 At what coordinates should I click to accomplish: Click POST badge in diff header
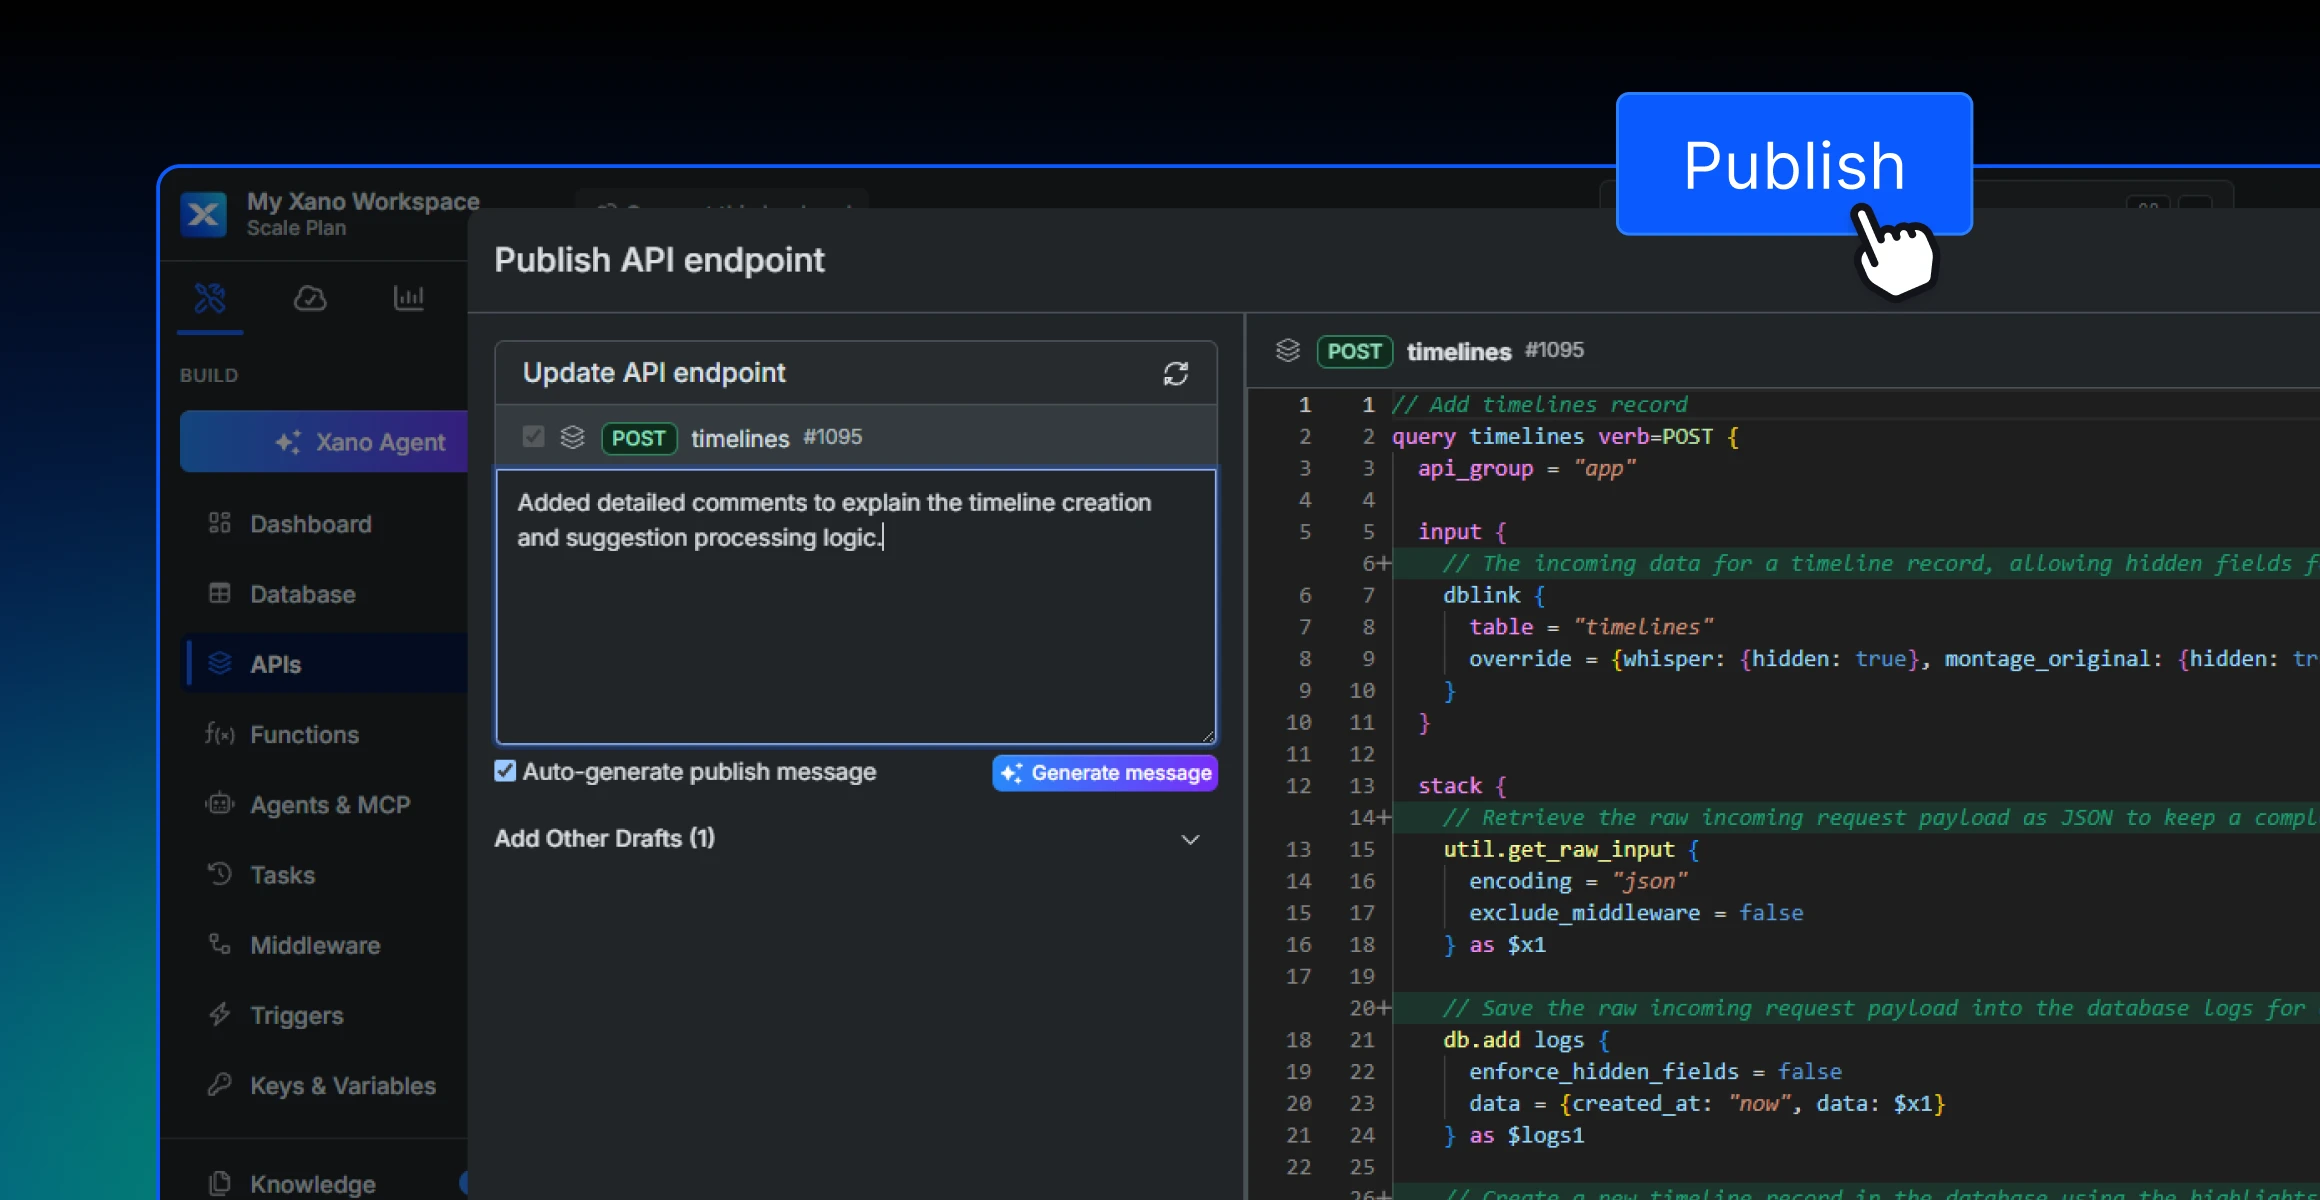pos(1355,351)
